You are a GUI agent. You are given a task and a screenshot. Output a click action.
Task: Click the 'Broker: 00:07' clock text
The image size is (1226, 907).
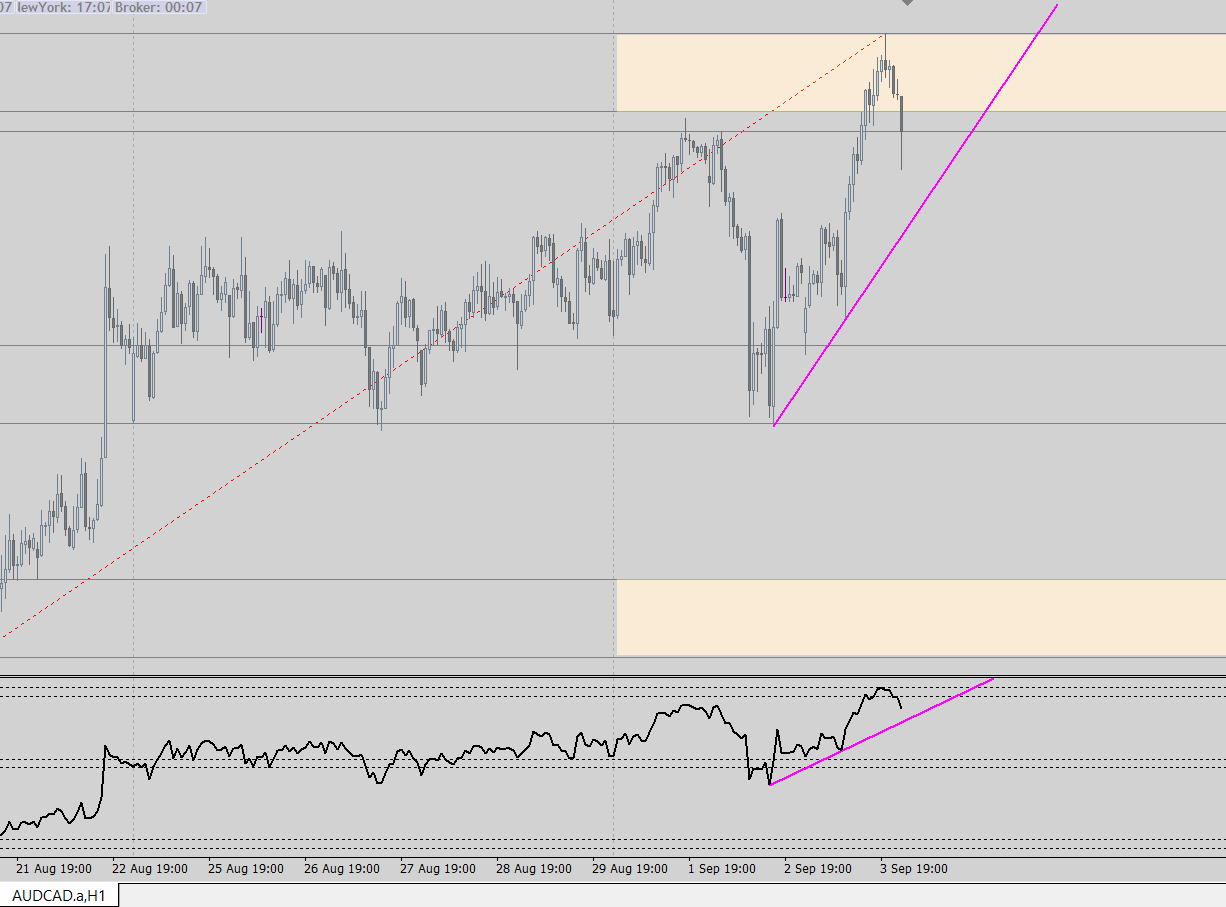pyautogui.click(x=159, y=7)
